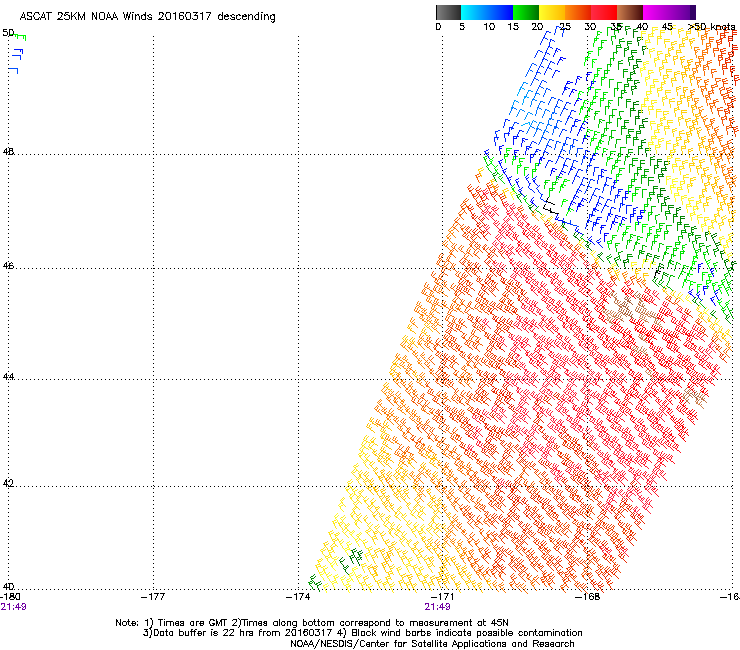Click the NOAA/NESDIS Center for Satellite Applications credit
This screenshot has height=650, width=740.
[432, 644]
